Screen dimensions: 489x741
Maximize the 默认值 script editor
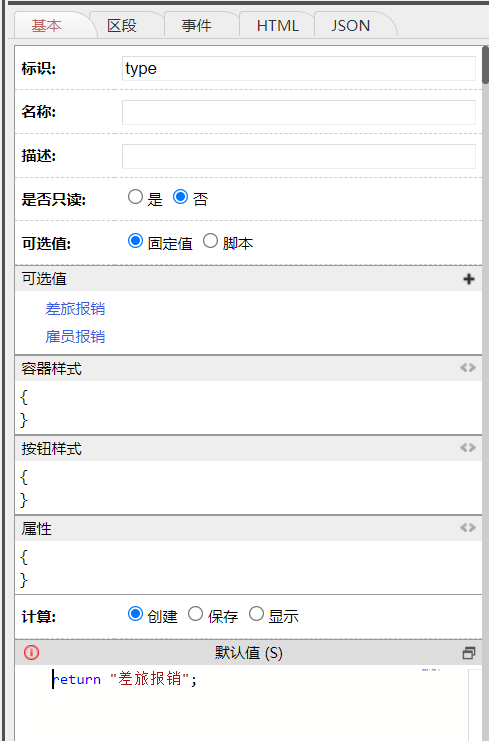(x=469, y=653)
